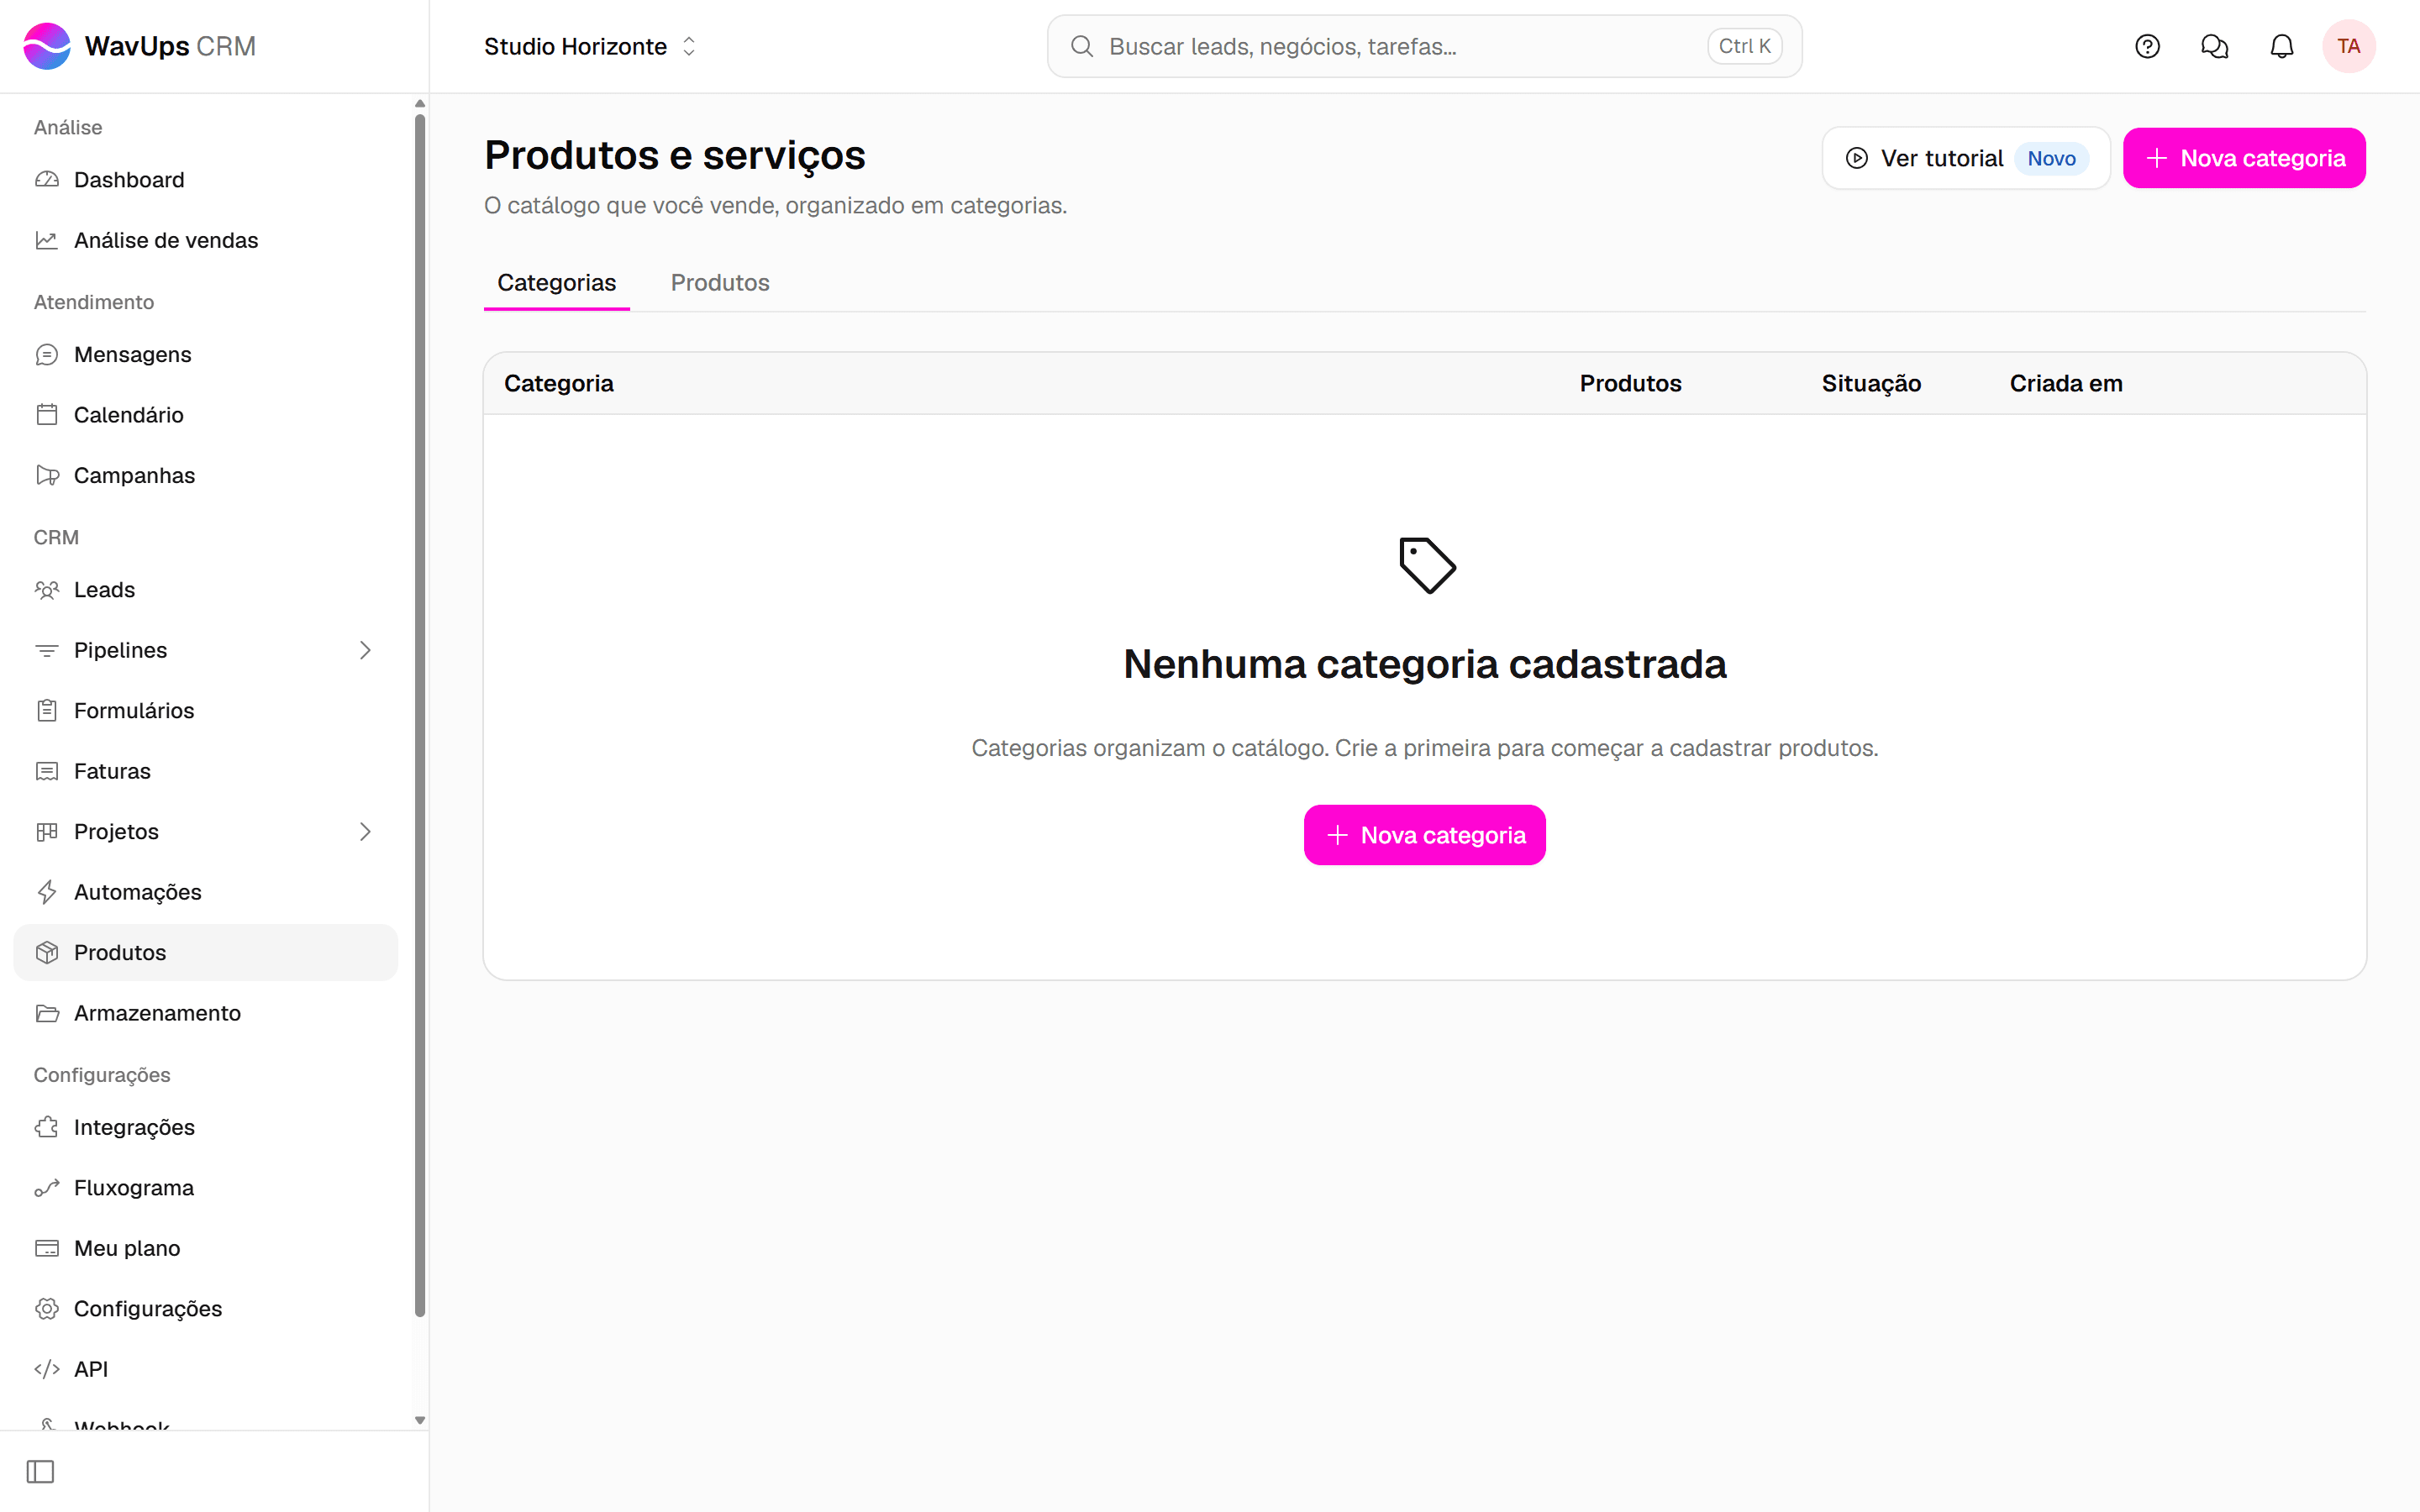Screen dimensions: 2420x1512
Task: Open Leads in the sidebar
Action: (205, 590)
